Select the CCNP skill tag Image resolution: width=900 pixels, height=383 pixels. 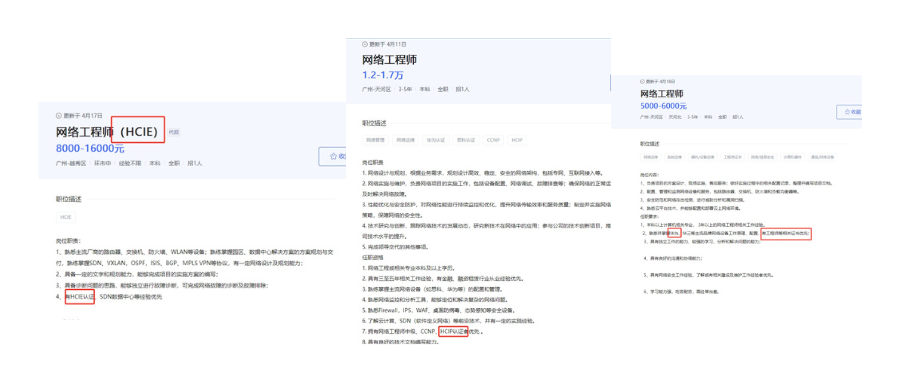pyautogui.click(x=494, y=140)
